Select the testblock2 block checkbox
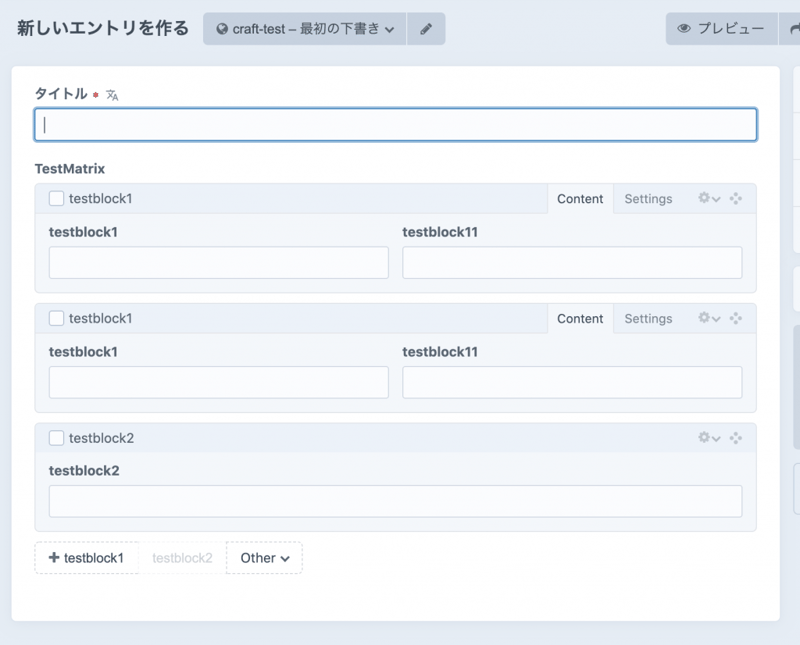 pyautogui.click(x=57, y=438)
